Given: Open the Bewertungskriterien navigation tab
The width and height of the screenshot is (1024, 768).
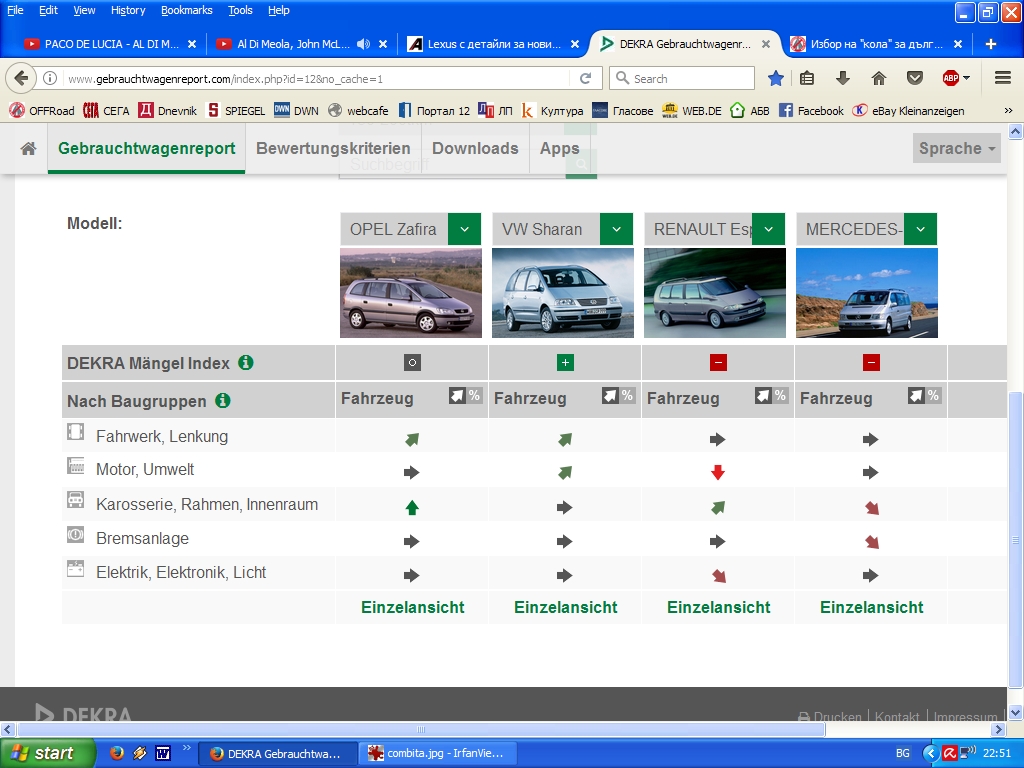Looking at the screenshot, I should (333, 148).
